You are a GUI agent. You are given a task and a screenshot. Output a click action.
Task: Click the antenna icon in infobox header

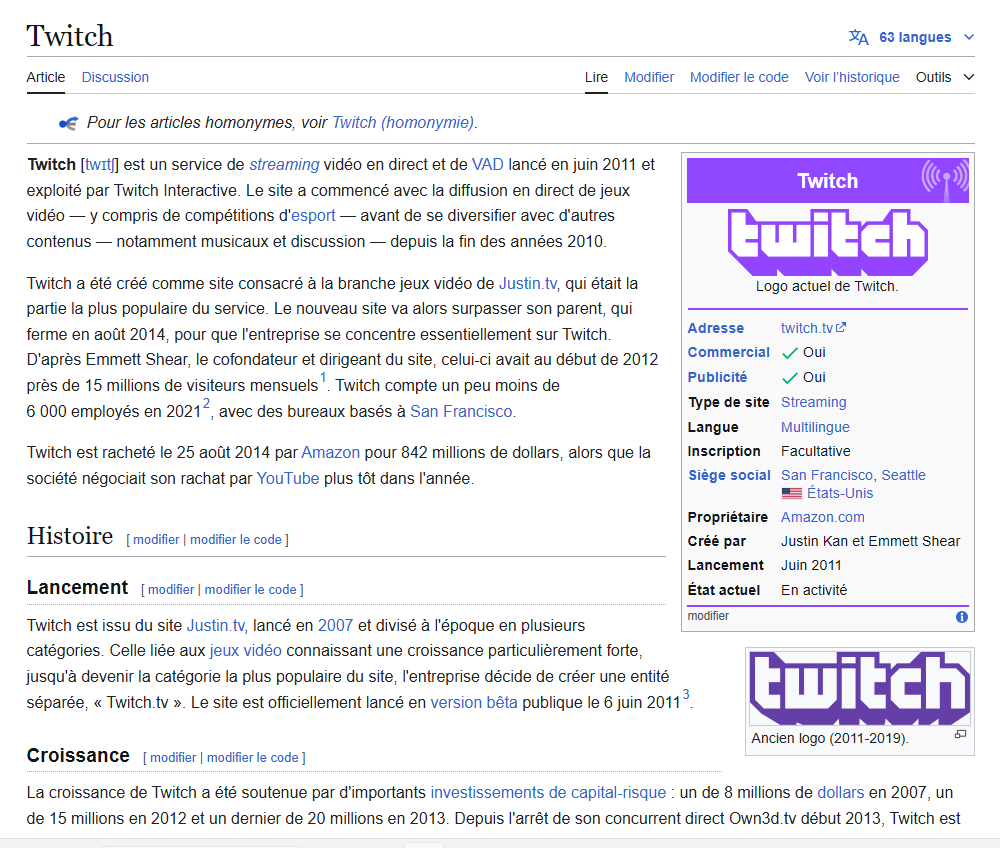point(945,181)
